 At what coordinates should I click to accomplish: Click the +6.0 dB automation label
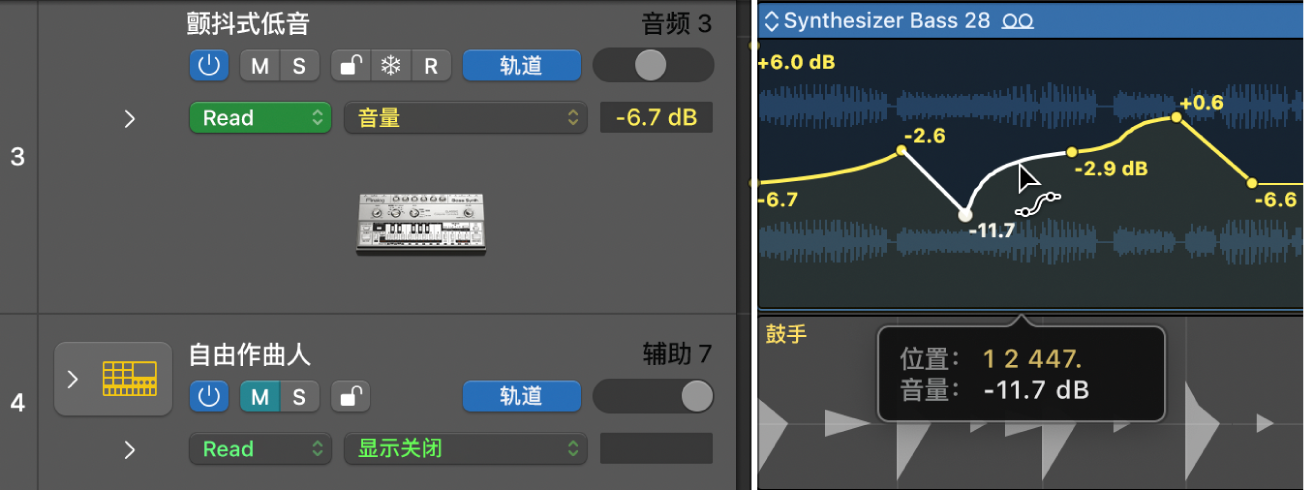(x=796, y=62)
